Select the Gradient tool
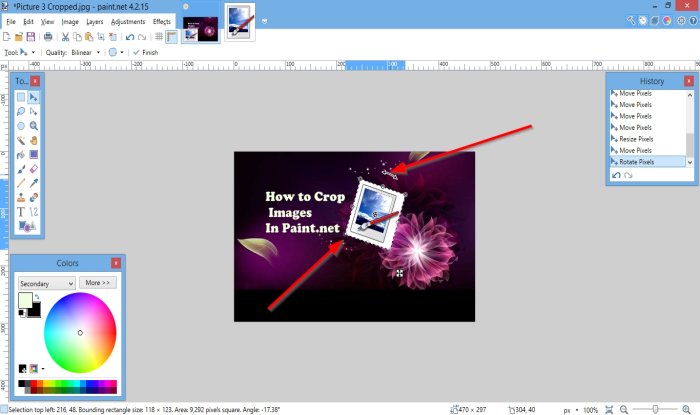The height and width of the screenshot is (415, 700). pos(33,154)
